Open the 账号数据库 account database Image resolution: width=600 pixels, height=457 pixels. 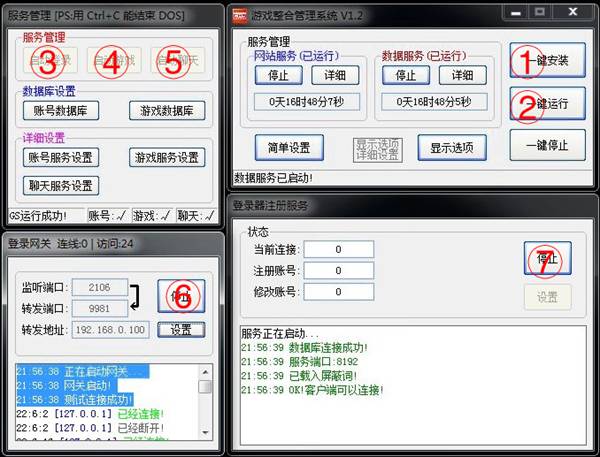click(61, 111)
